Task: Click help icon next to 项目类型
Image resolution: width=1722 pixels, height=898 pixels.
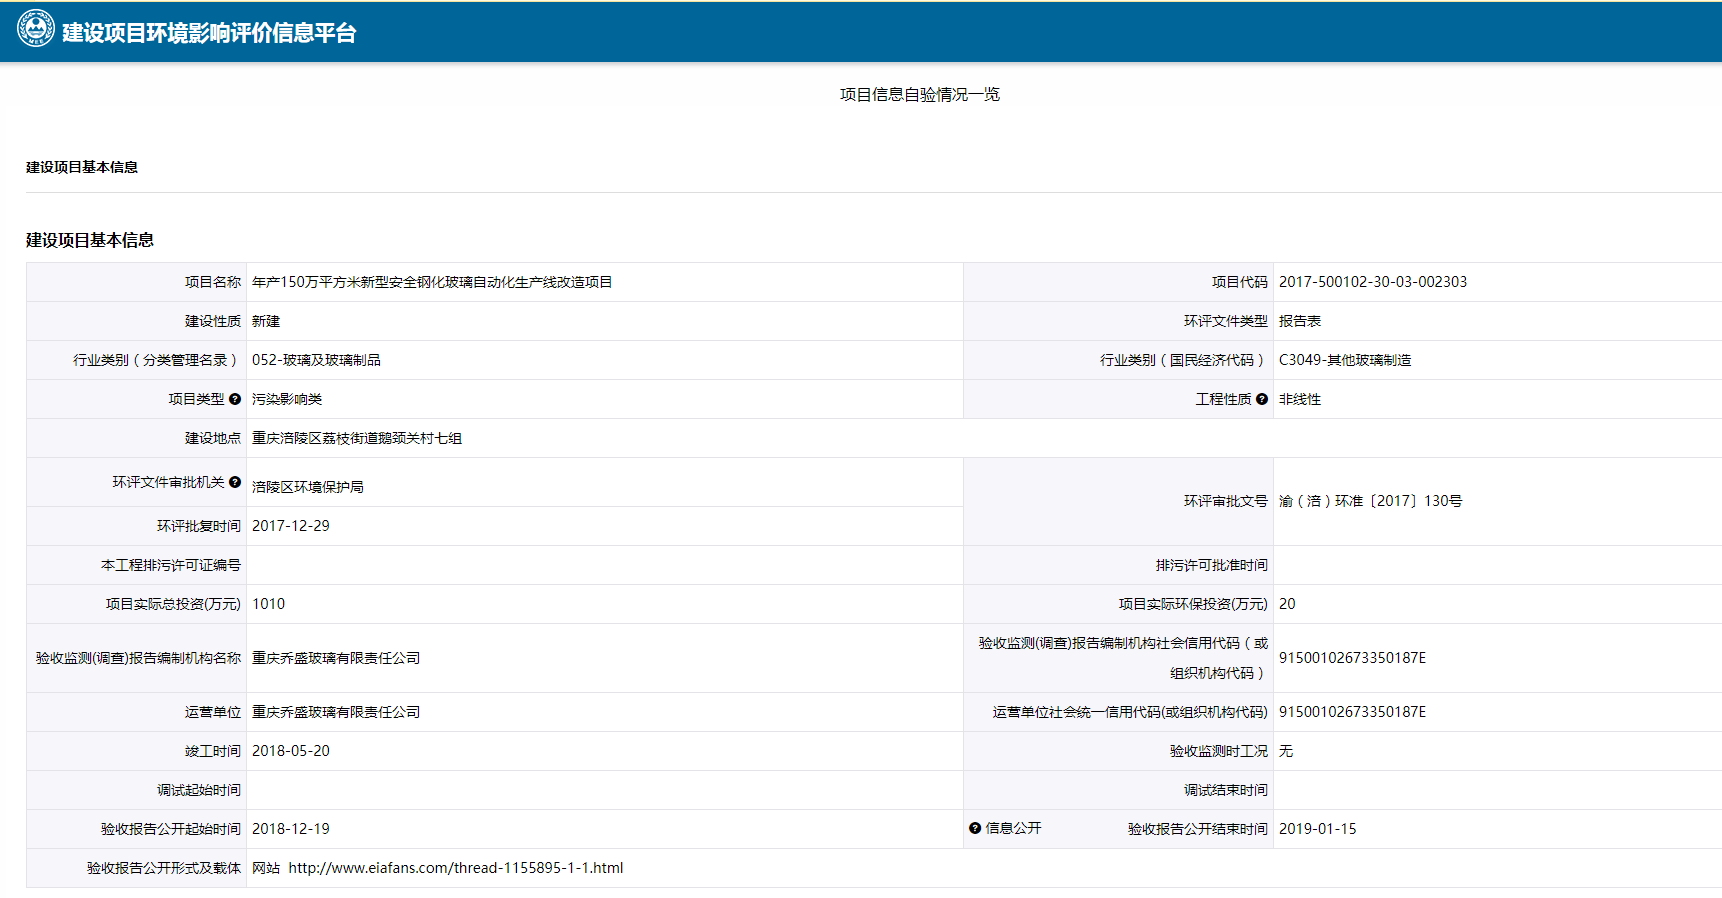Action: 235,399
